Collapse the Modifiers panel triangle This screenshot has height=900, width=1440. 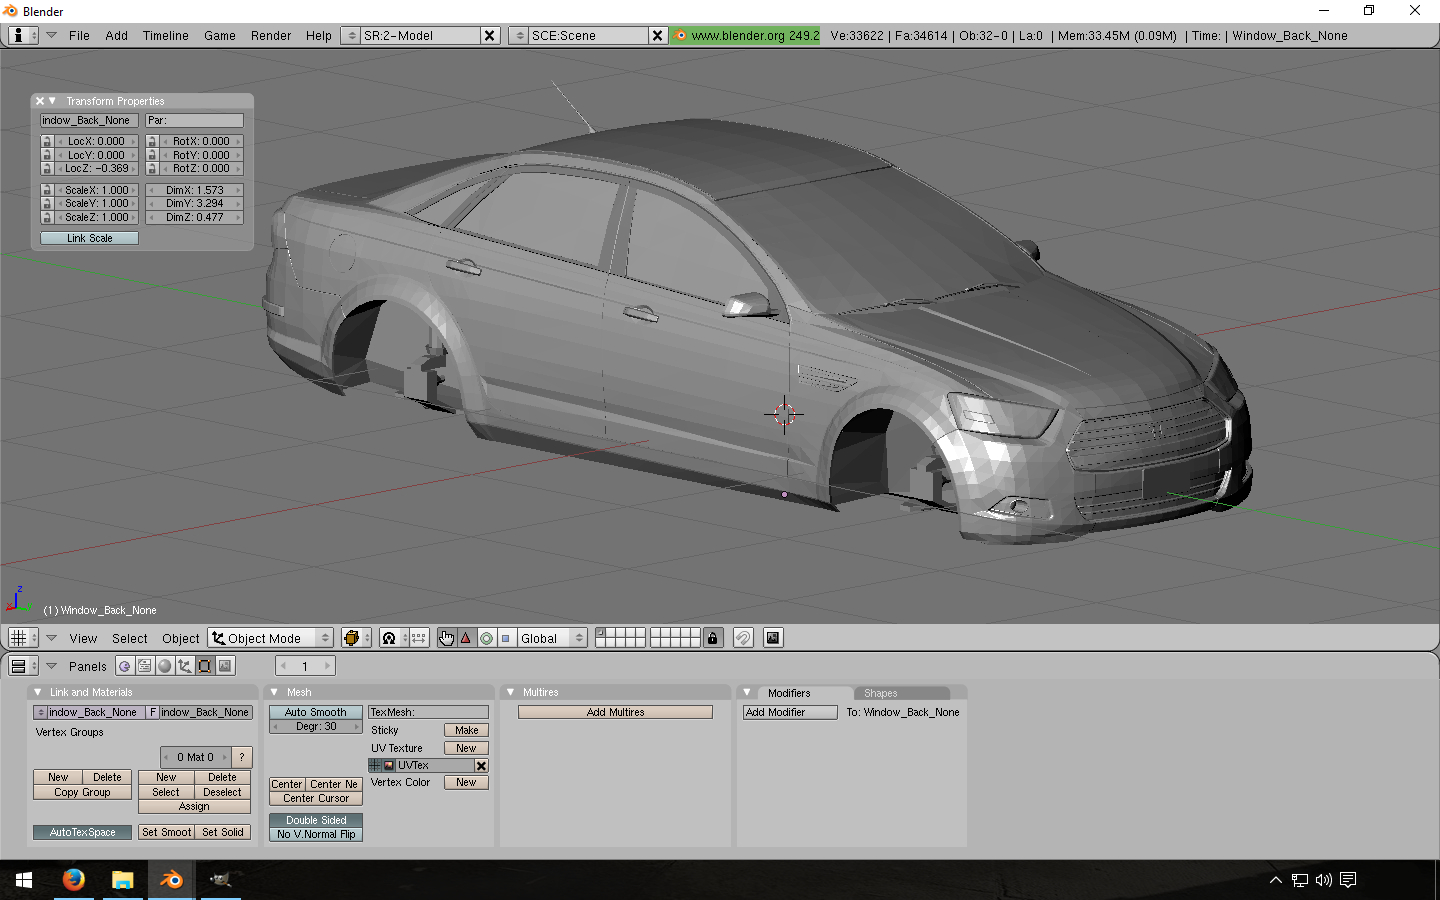pos(747,692)
